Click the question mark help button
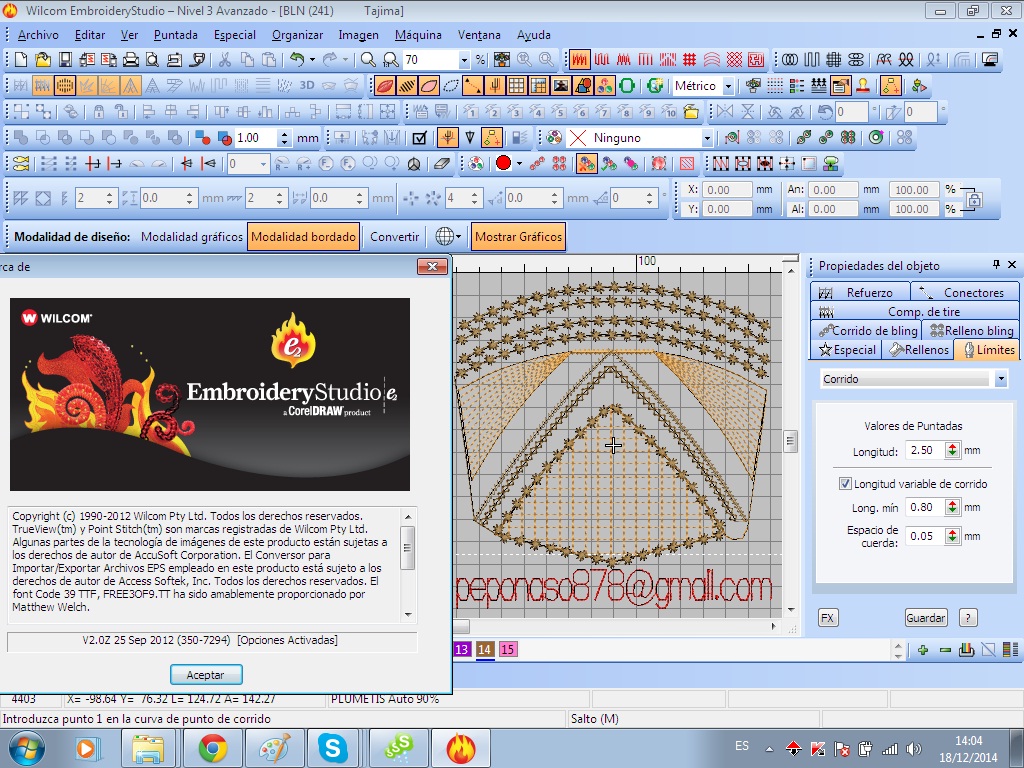The height and width of the screenshot is (768, 1024). point(968,618)
